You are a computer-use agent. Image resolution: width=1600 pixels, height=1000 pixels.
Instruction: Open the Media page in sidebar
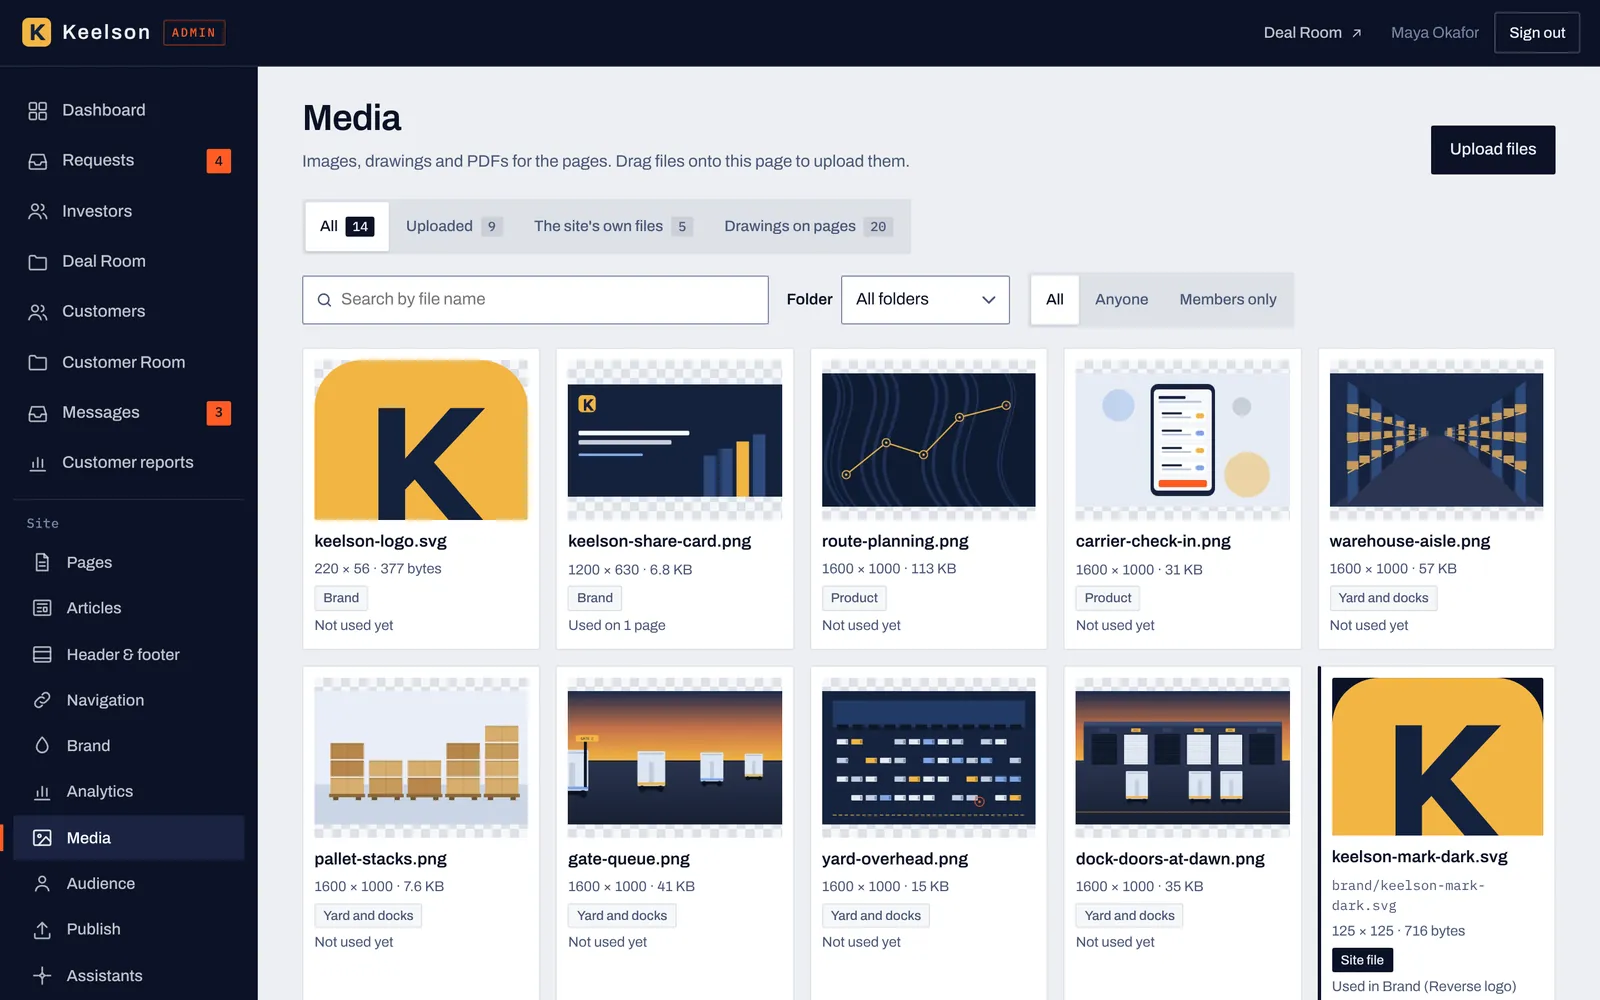point(129,838)
